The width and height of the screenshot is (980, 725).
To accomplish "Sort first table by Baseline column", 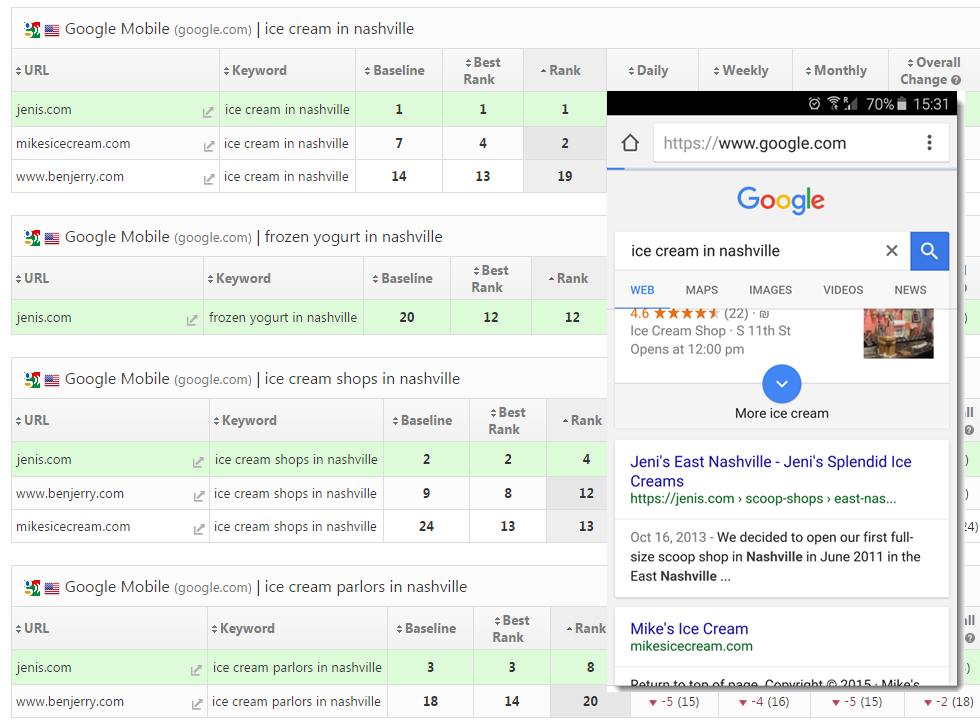I will click(398, 71).
